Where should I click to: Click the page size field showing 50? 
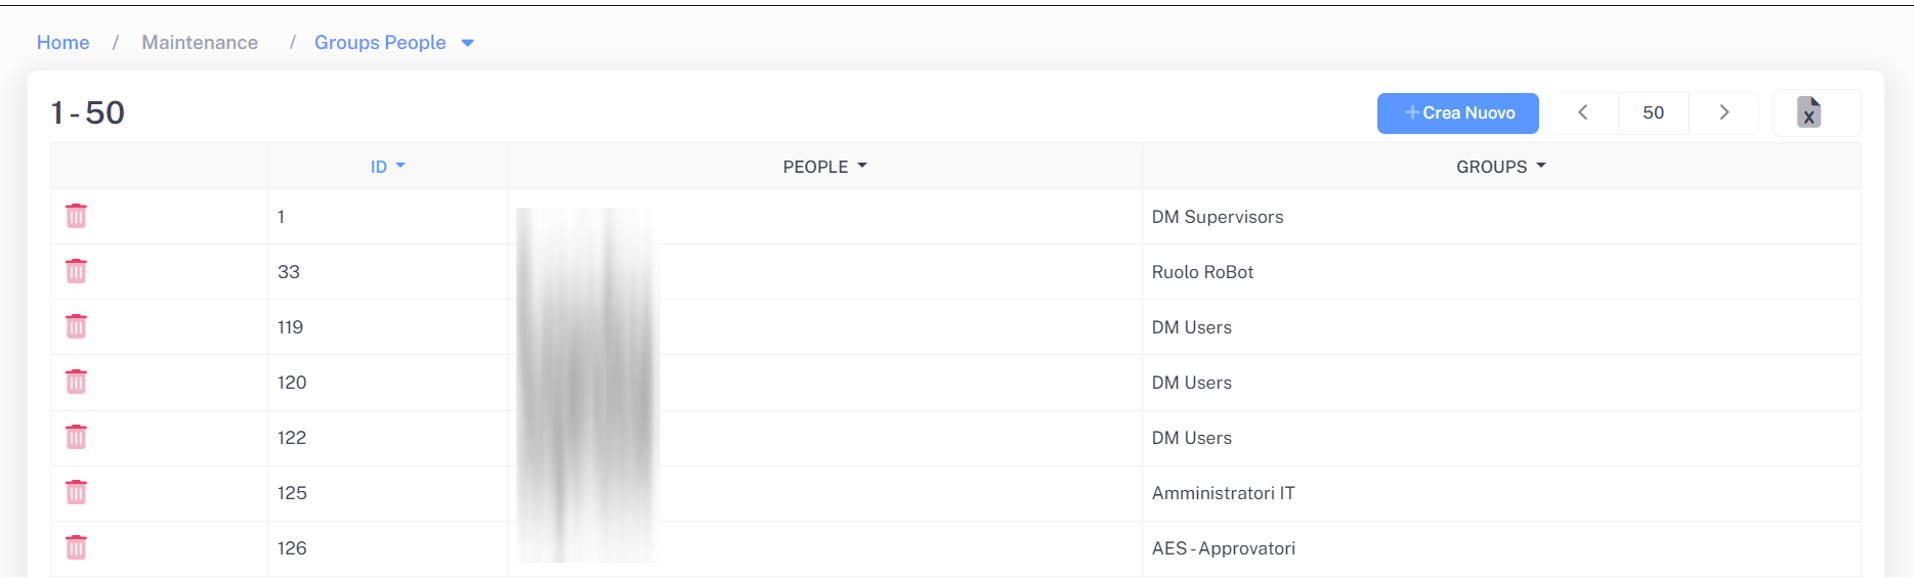tap(1653, 113)
